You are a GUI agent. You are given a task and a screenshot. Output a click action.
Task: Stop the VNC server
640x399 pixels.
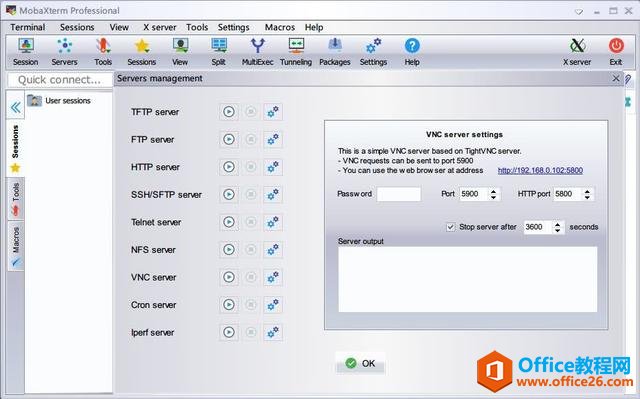click(251, 277)
